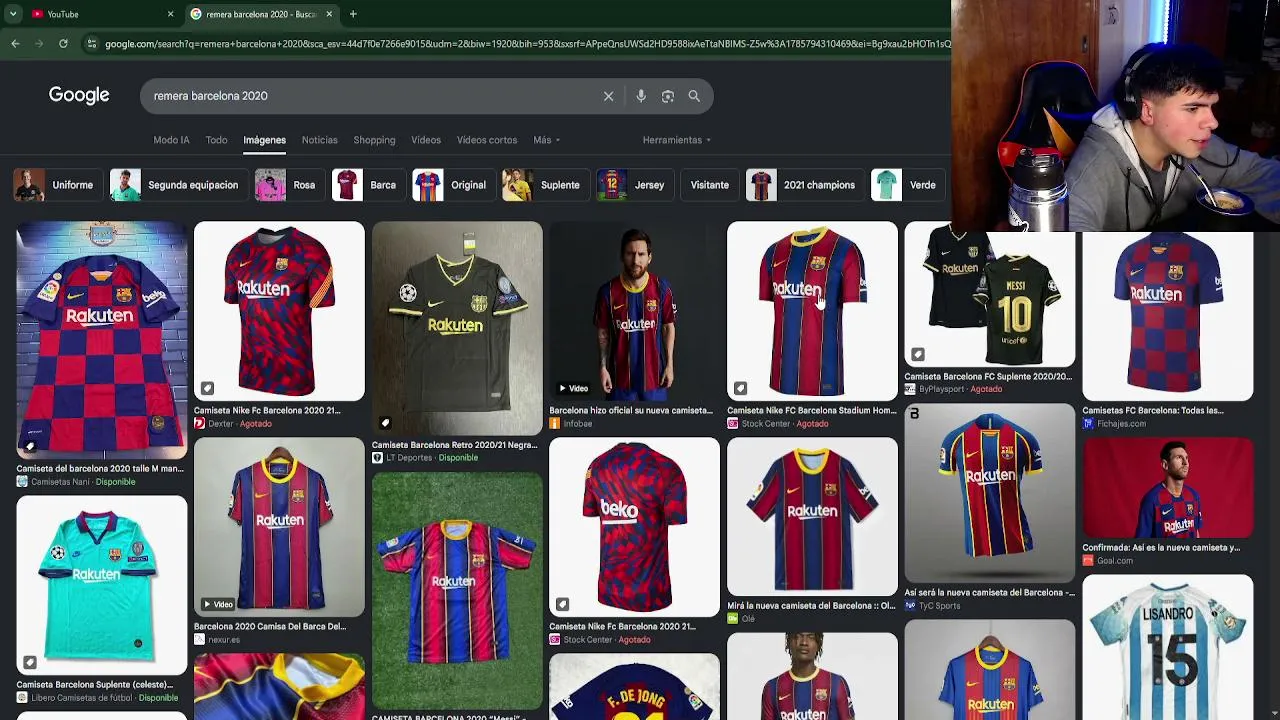Screen dimensions: 1280x720
Task: Apply the Jersey filter chip
Action: point(633,185)
